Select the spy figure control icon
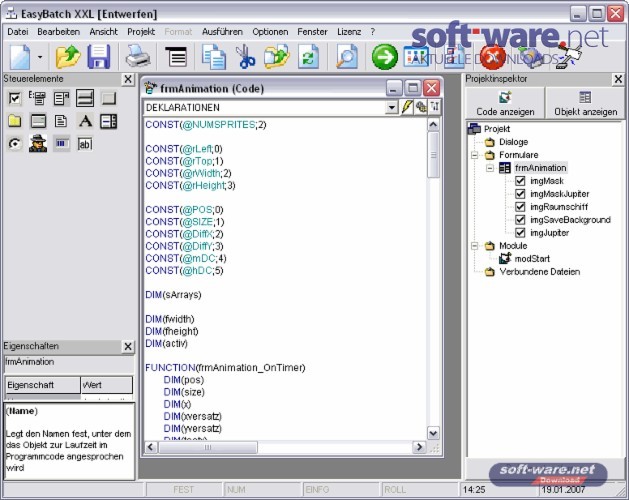629x500 pixels. [x=38, y=143]
